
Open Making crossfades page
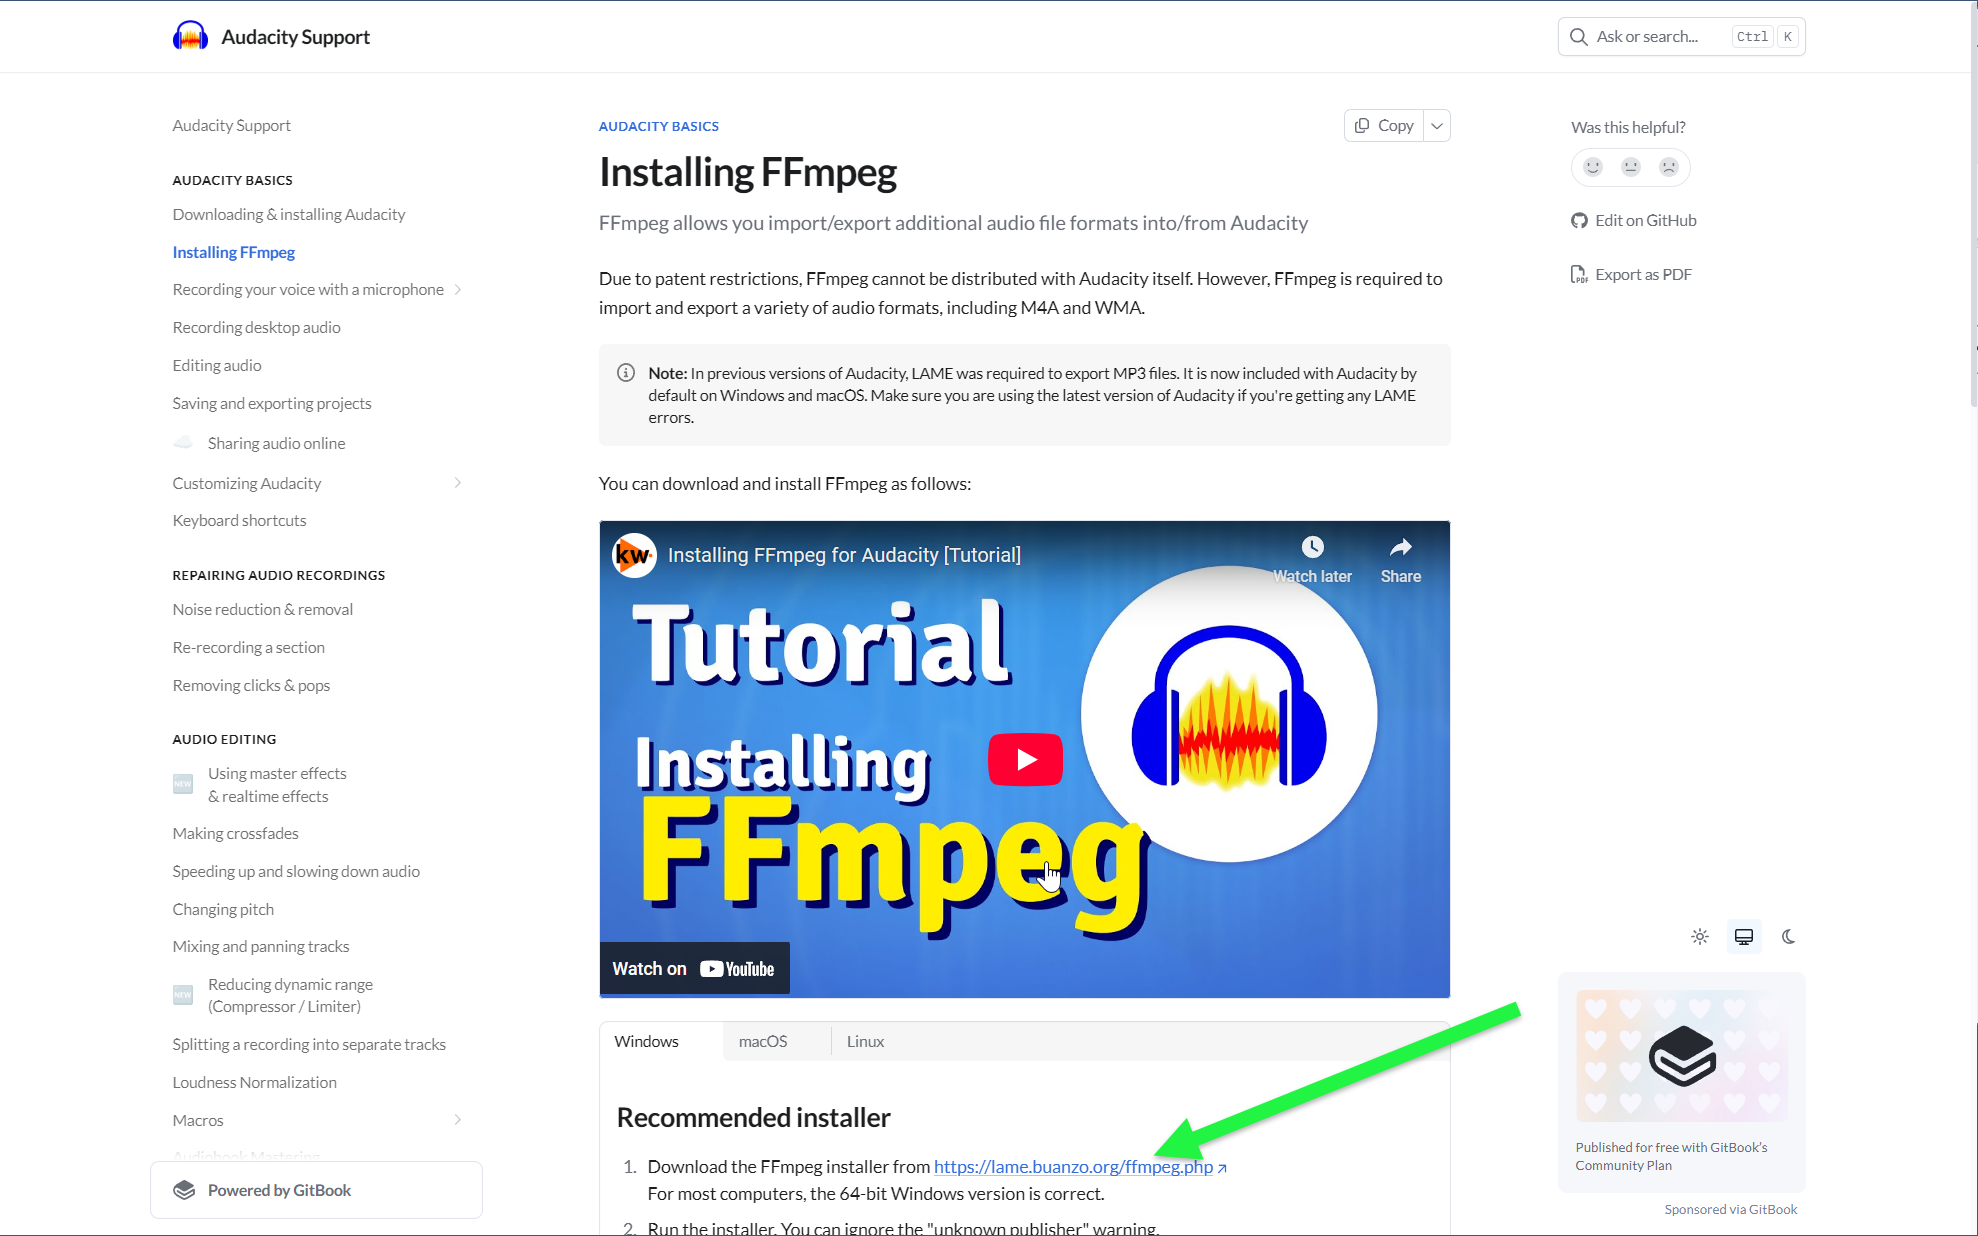click(235, 834)
